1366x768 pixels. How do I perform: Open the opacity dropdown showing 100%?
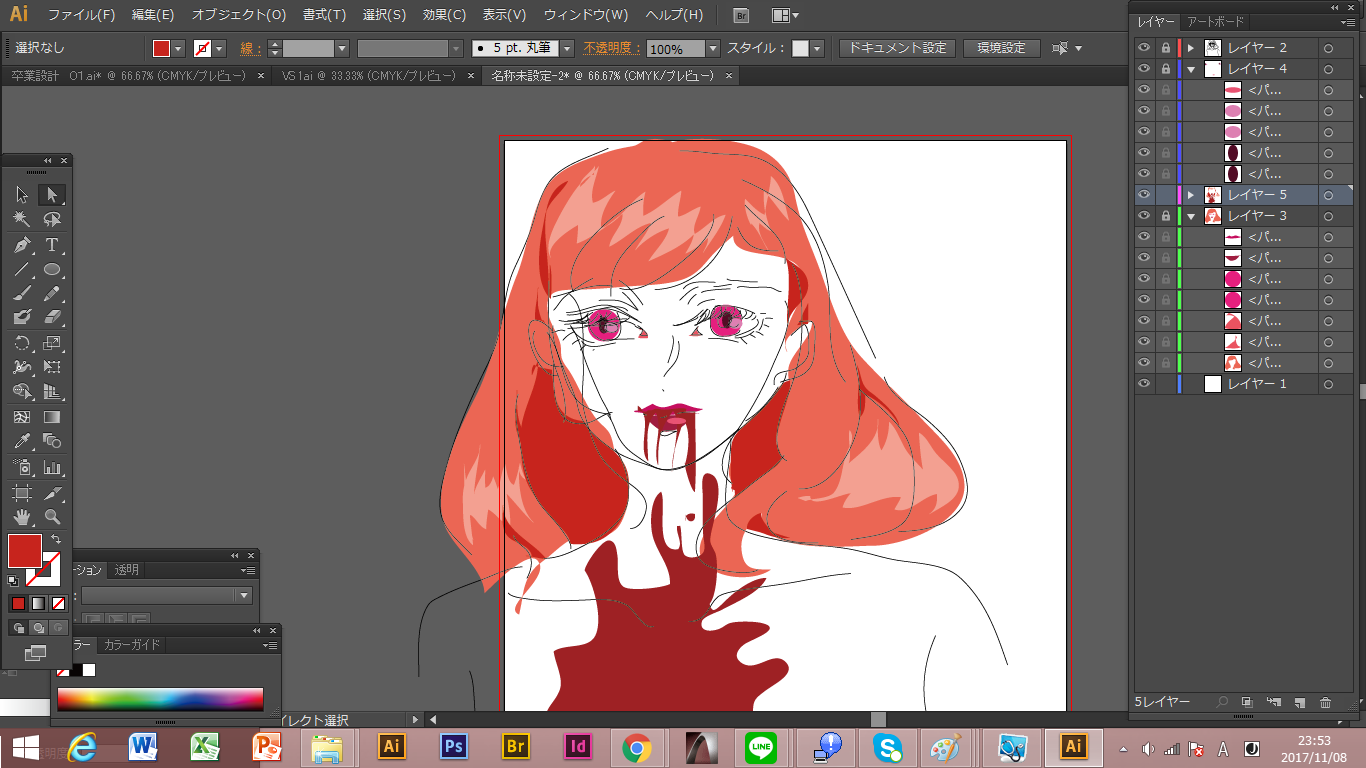pyautogui.click(x=713, y=49)
